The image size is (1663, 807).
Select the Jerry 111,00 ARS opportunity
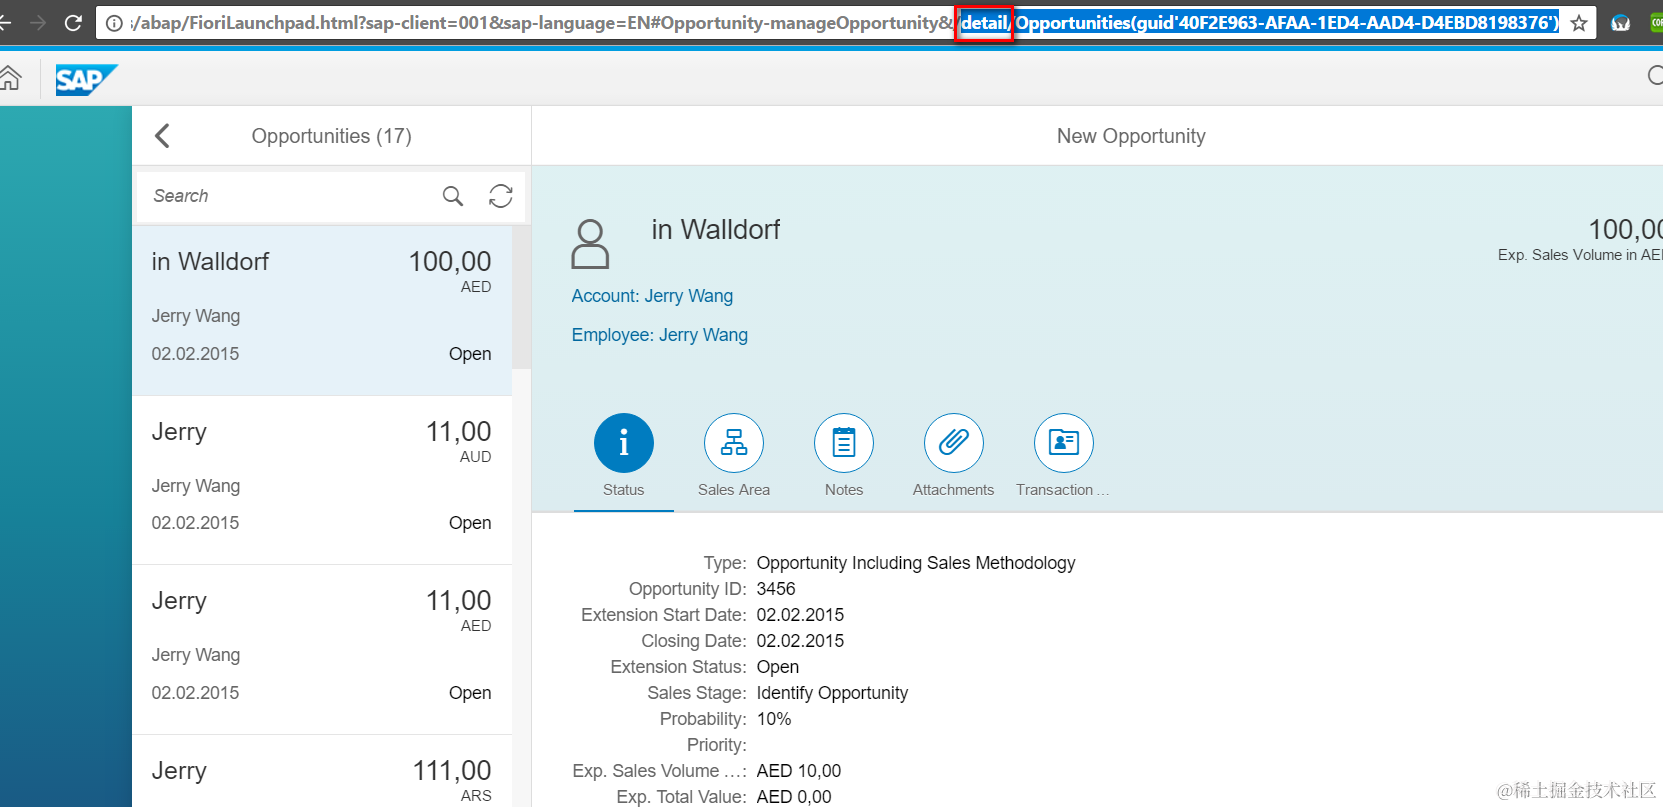322,772
